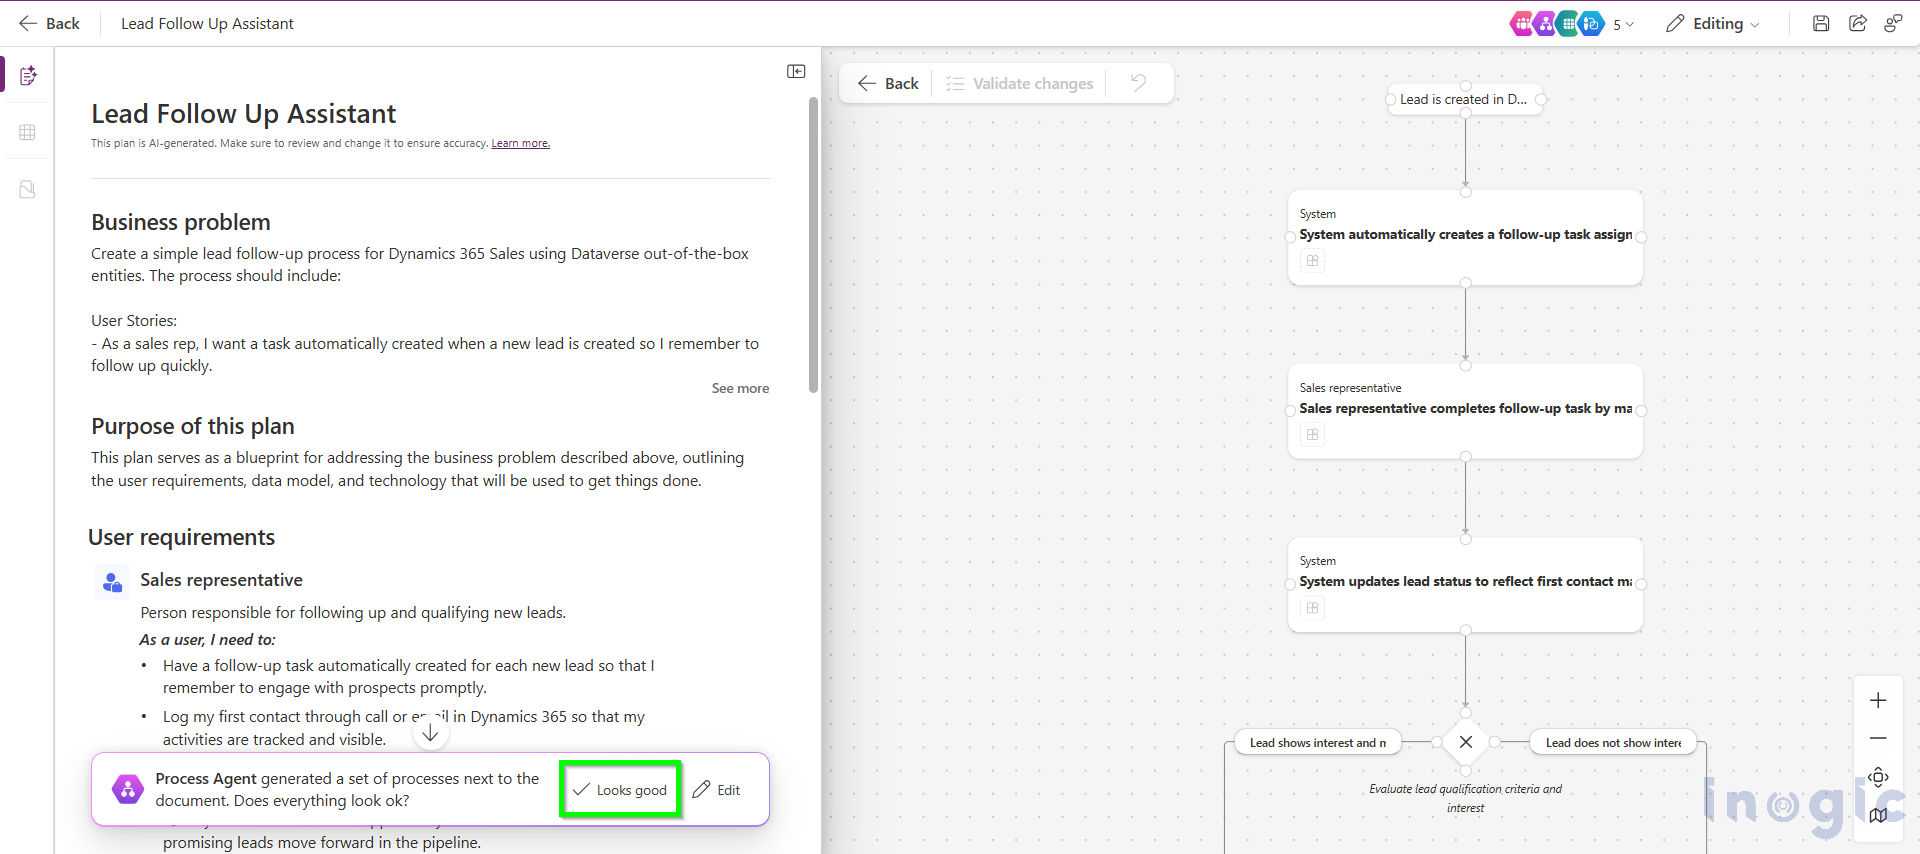
Task: Click the 'User requirements' heading
Action: coord(181,537)
